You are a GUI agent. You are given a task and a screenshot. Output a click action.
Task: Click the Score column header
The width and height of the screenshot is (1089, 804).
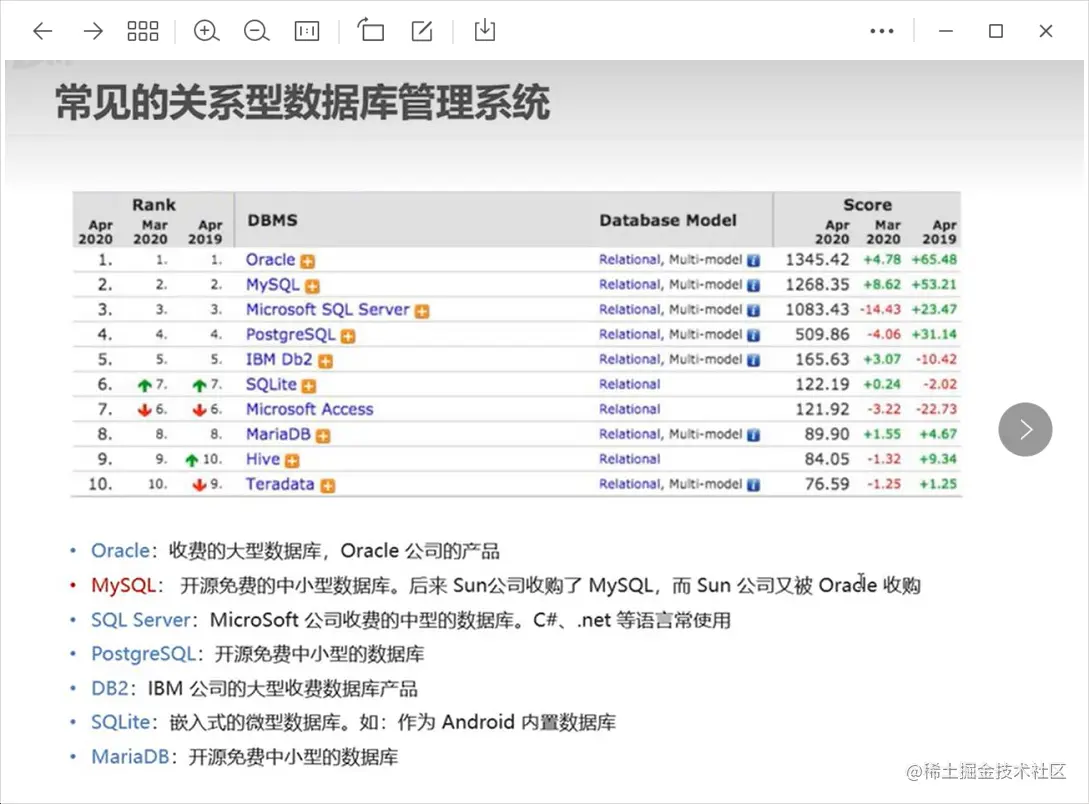[x=867, y=205]
